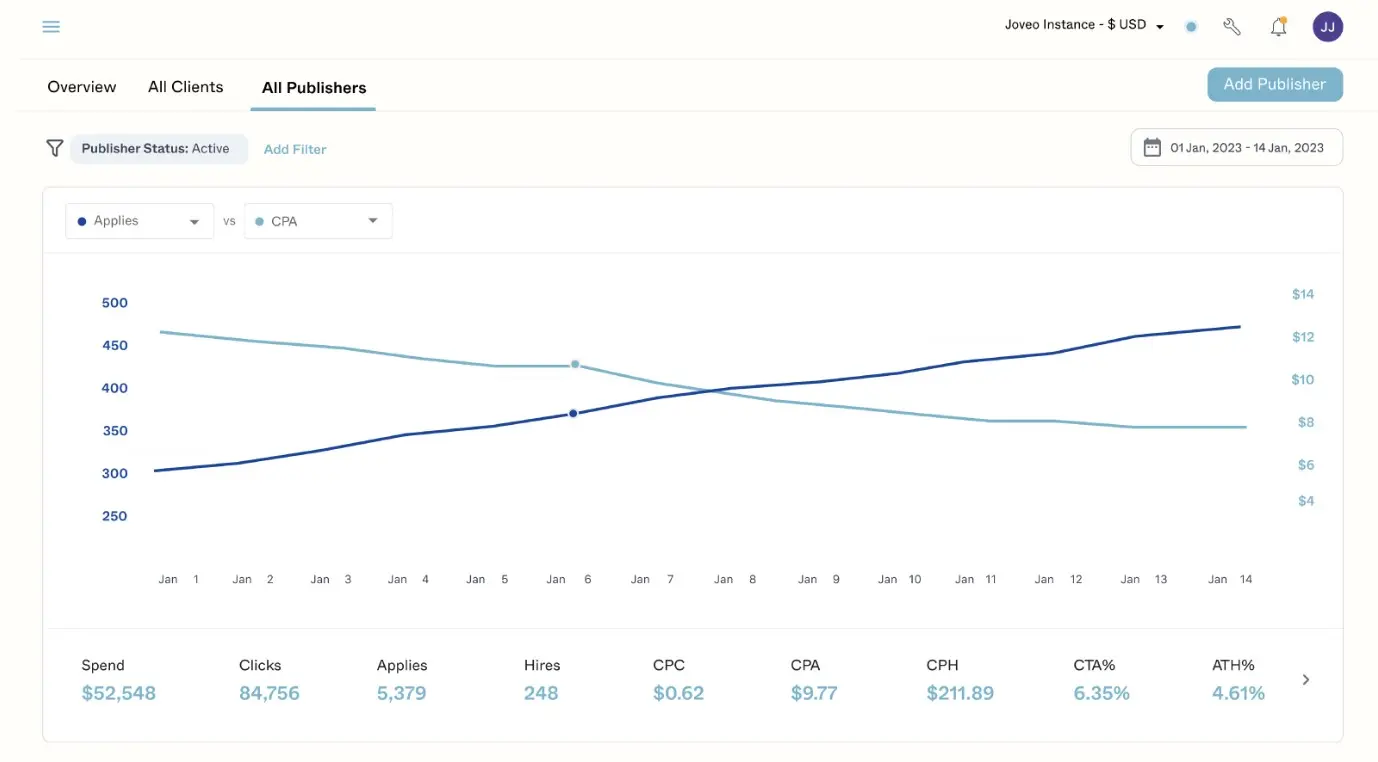Viewport: 1378px width, 762px height.
Task: Remove the Publisher Status Active filter chip
Action: [x=159, y=148]
